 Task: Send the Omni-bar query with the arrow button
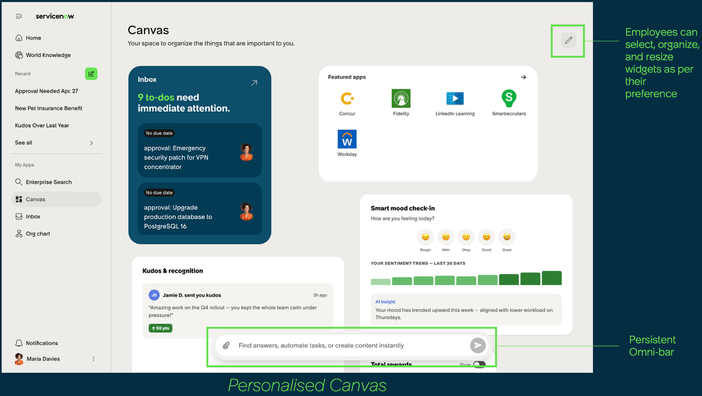click(478, 345)
